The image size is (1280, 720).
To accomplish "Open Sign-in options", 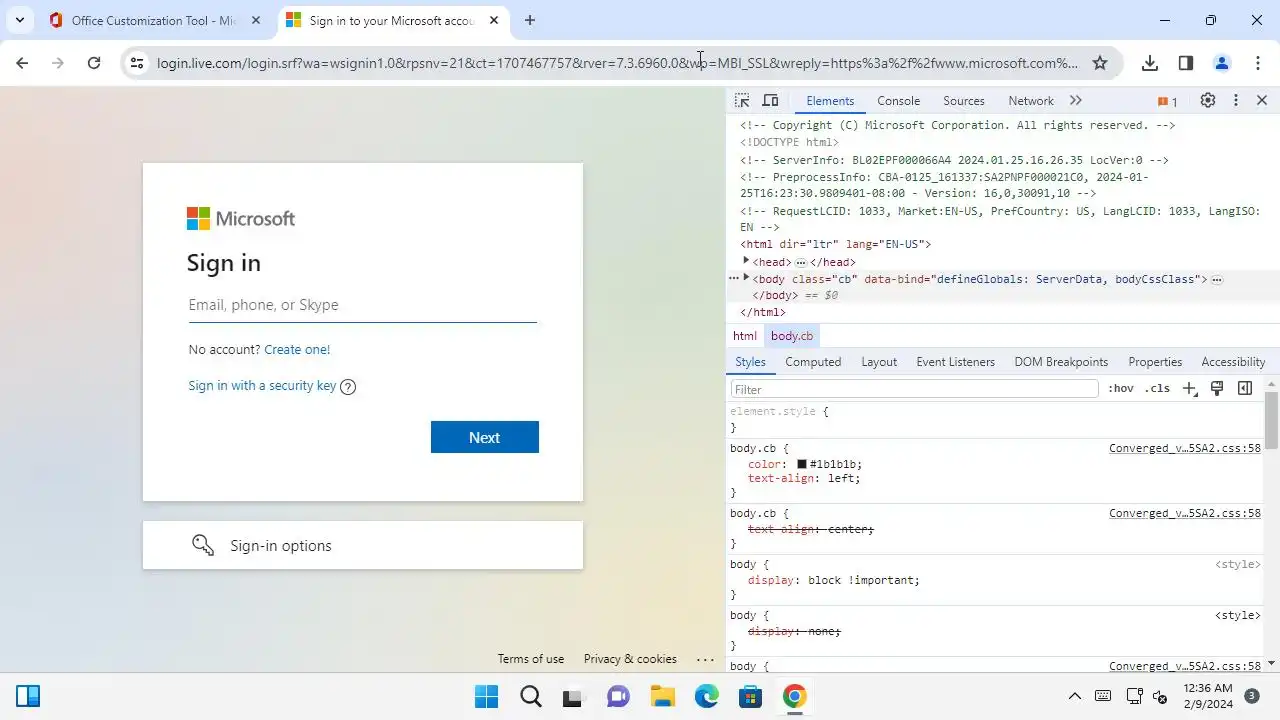I will click(362, 545).
